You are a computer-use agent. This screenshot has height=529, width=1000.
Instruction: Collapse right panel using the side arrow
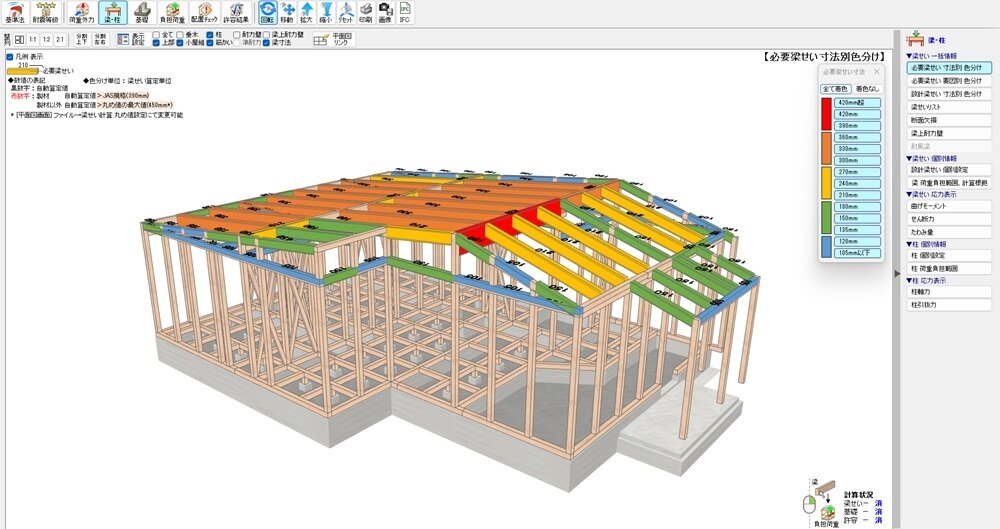pos(897,274)
